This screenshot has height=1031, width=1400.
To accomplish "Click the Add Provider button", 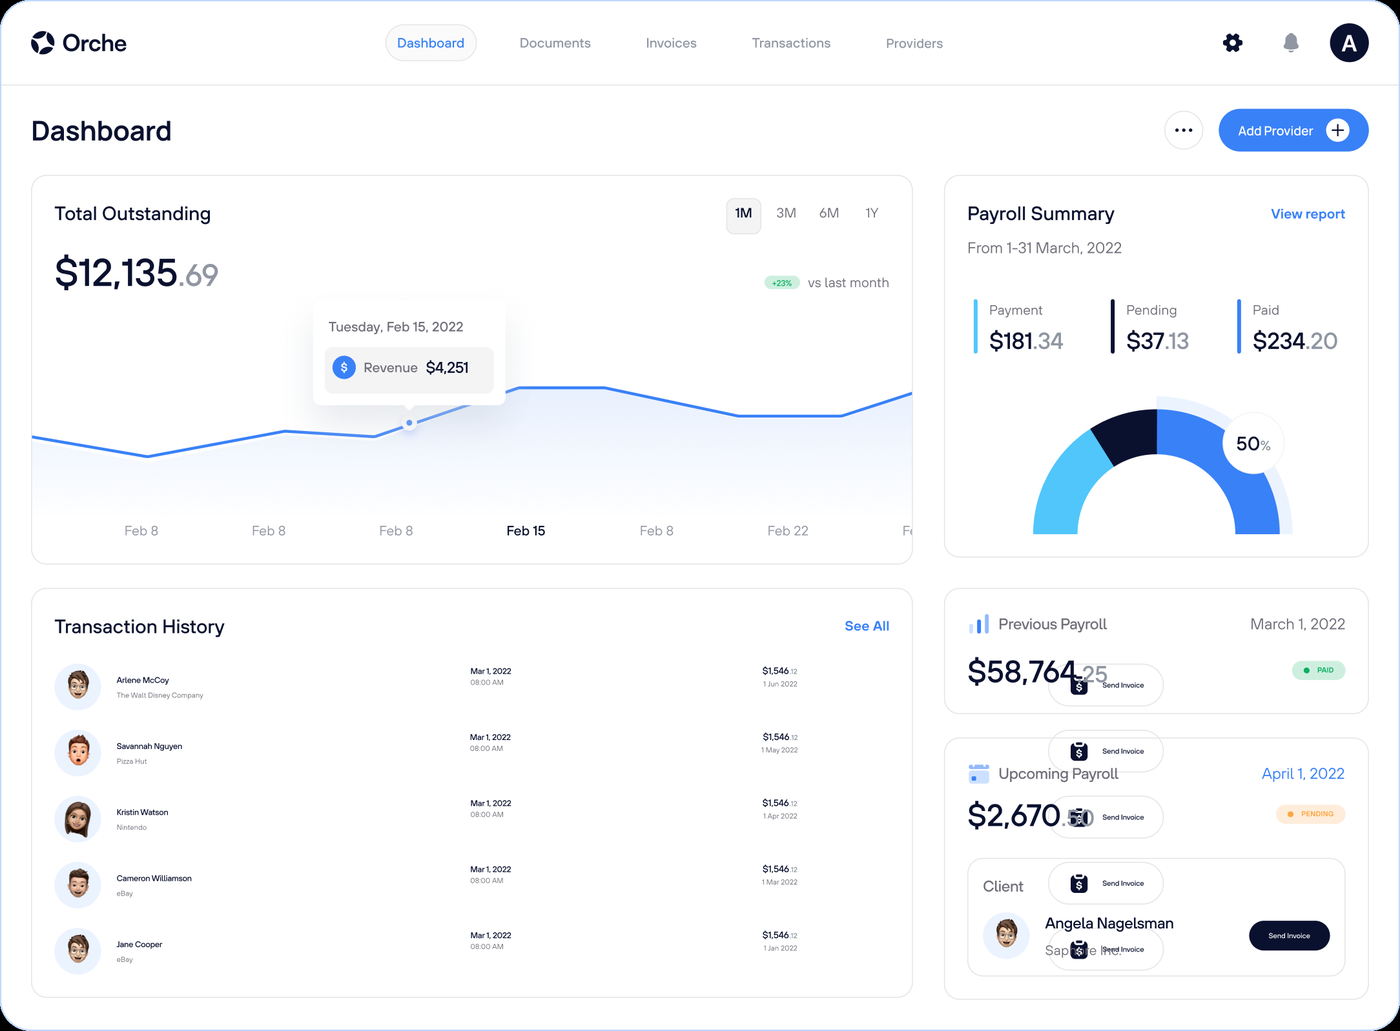I will 1293,130.
